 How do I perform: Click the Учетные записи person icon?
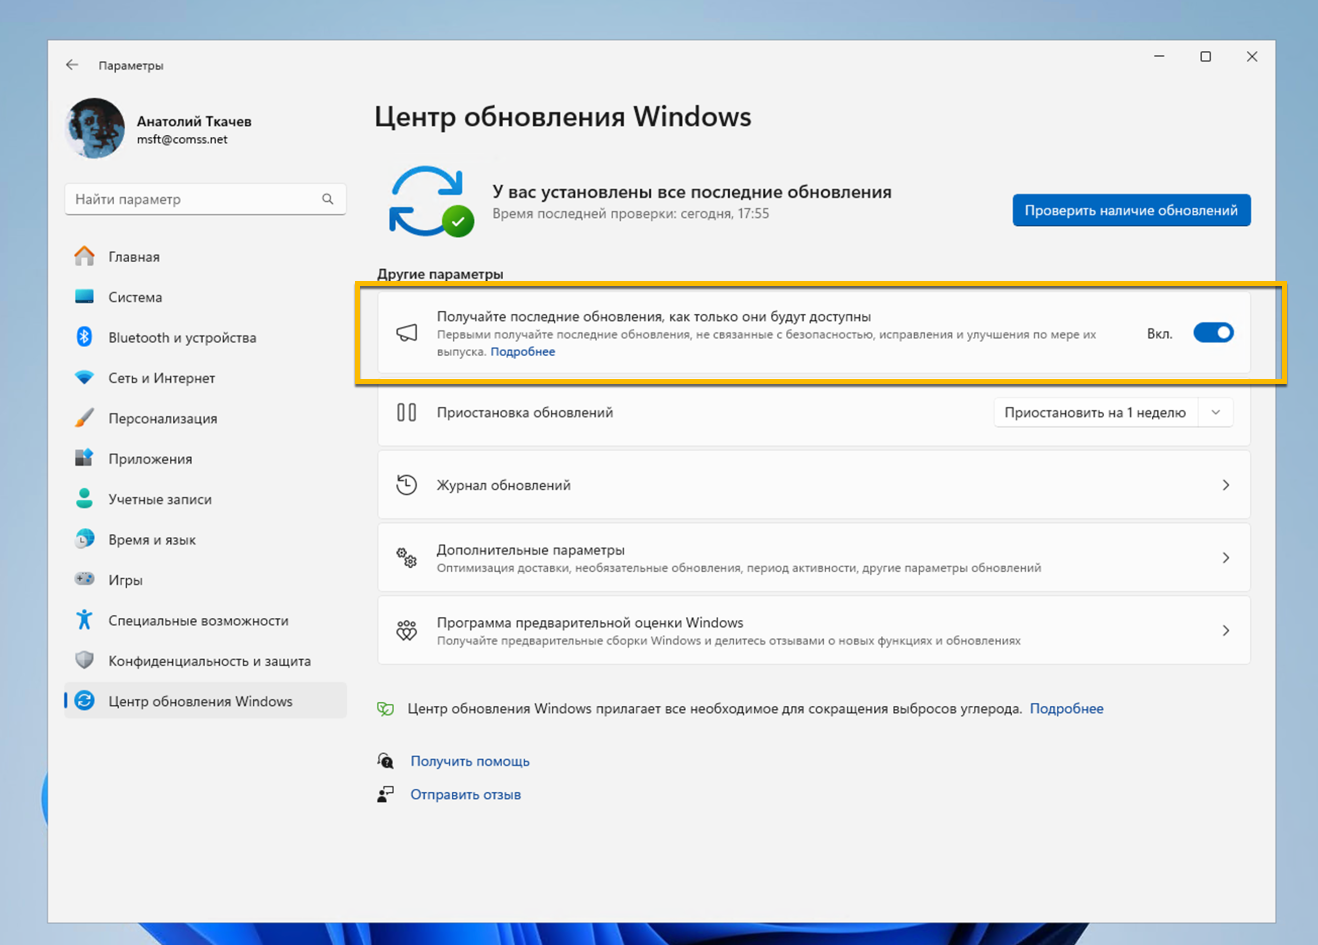coord(85,499)
